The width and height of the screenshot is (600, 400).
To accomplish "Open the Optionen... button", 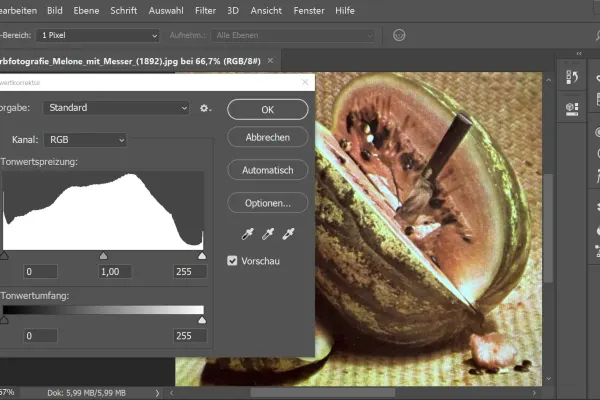I will (x=267, y=203).
